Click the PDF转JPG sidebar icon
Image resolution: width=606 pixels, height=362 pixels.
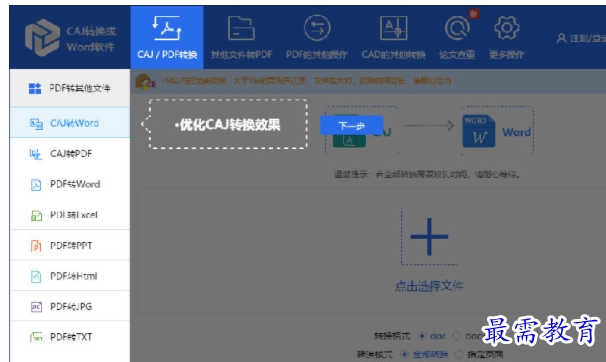pyautogui.click(x=36, y=307)
